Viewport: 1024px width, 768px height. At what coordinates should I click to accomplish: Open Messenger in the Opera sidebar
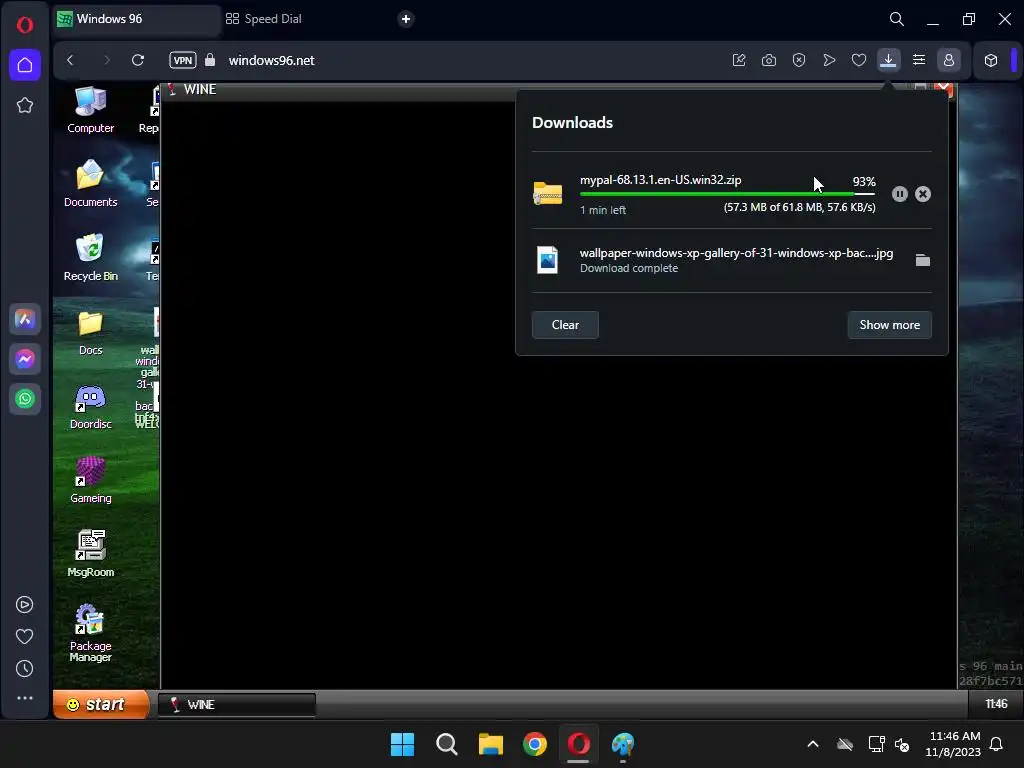coord(25,359)
